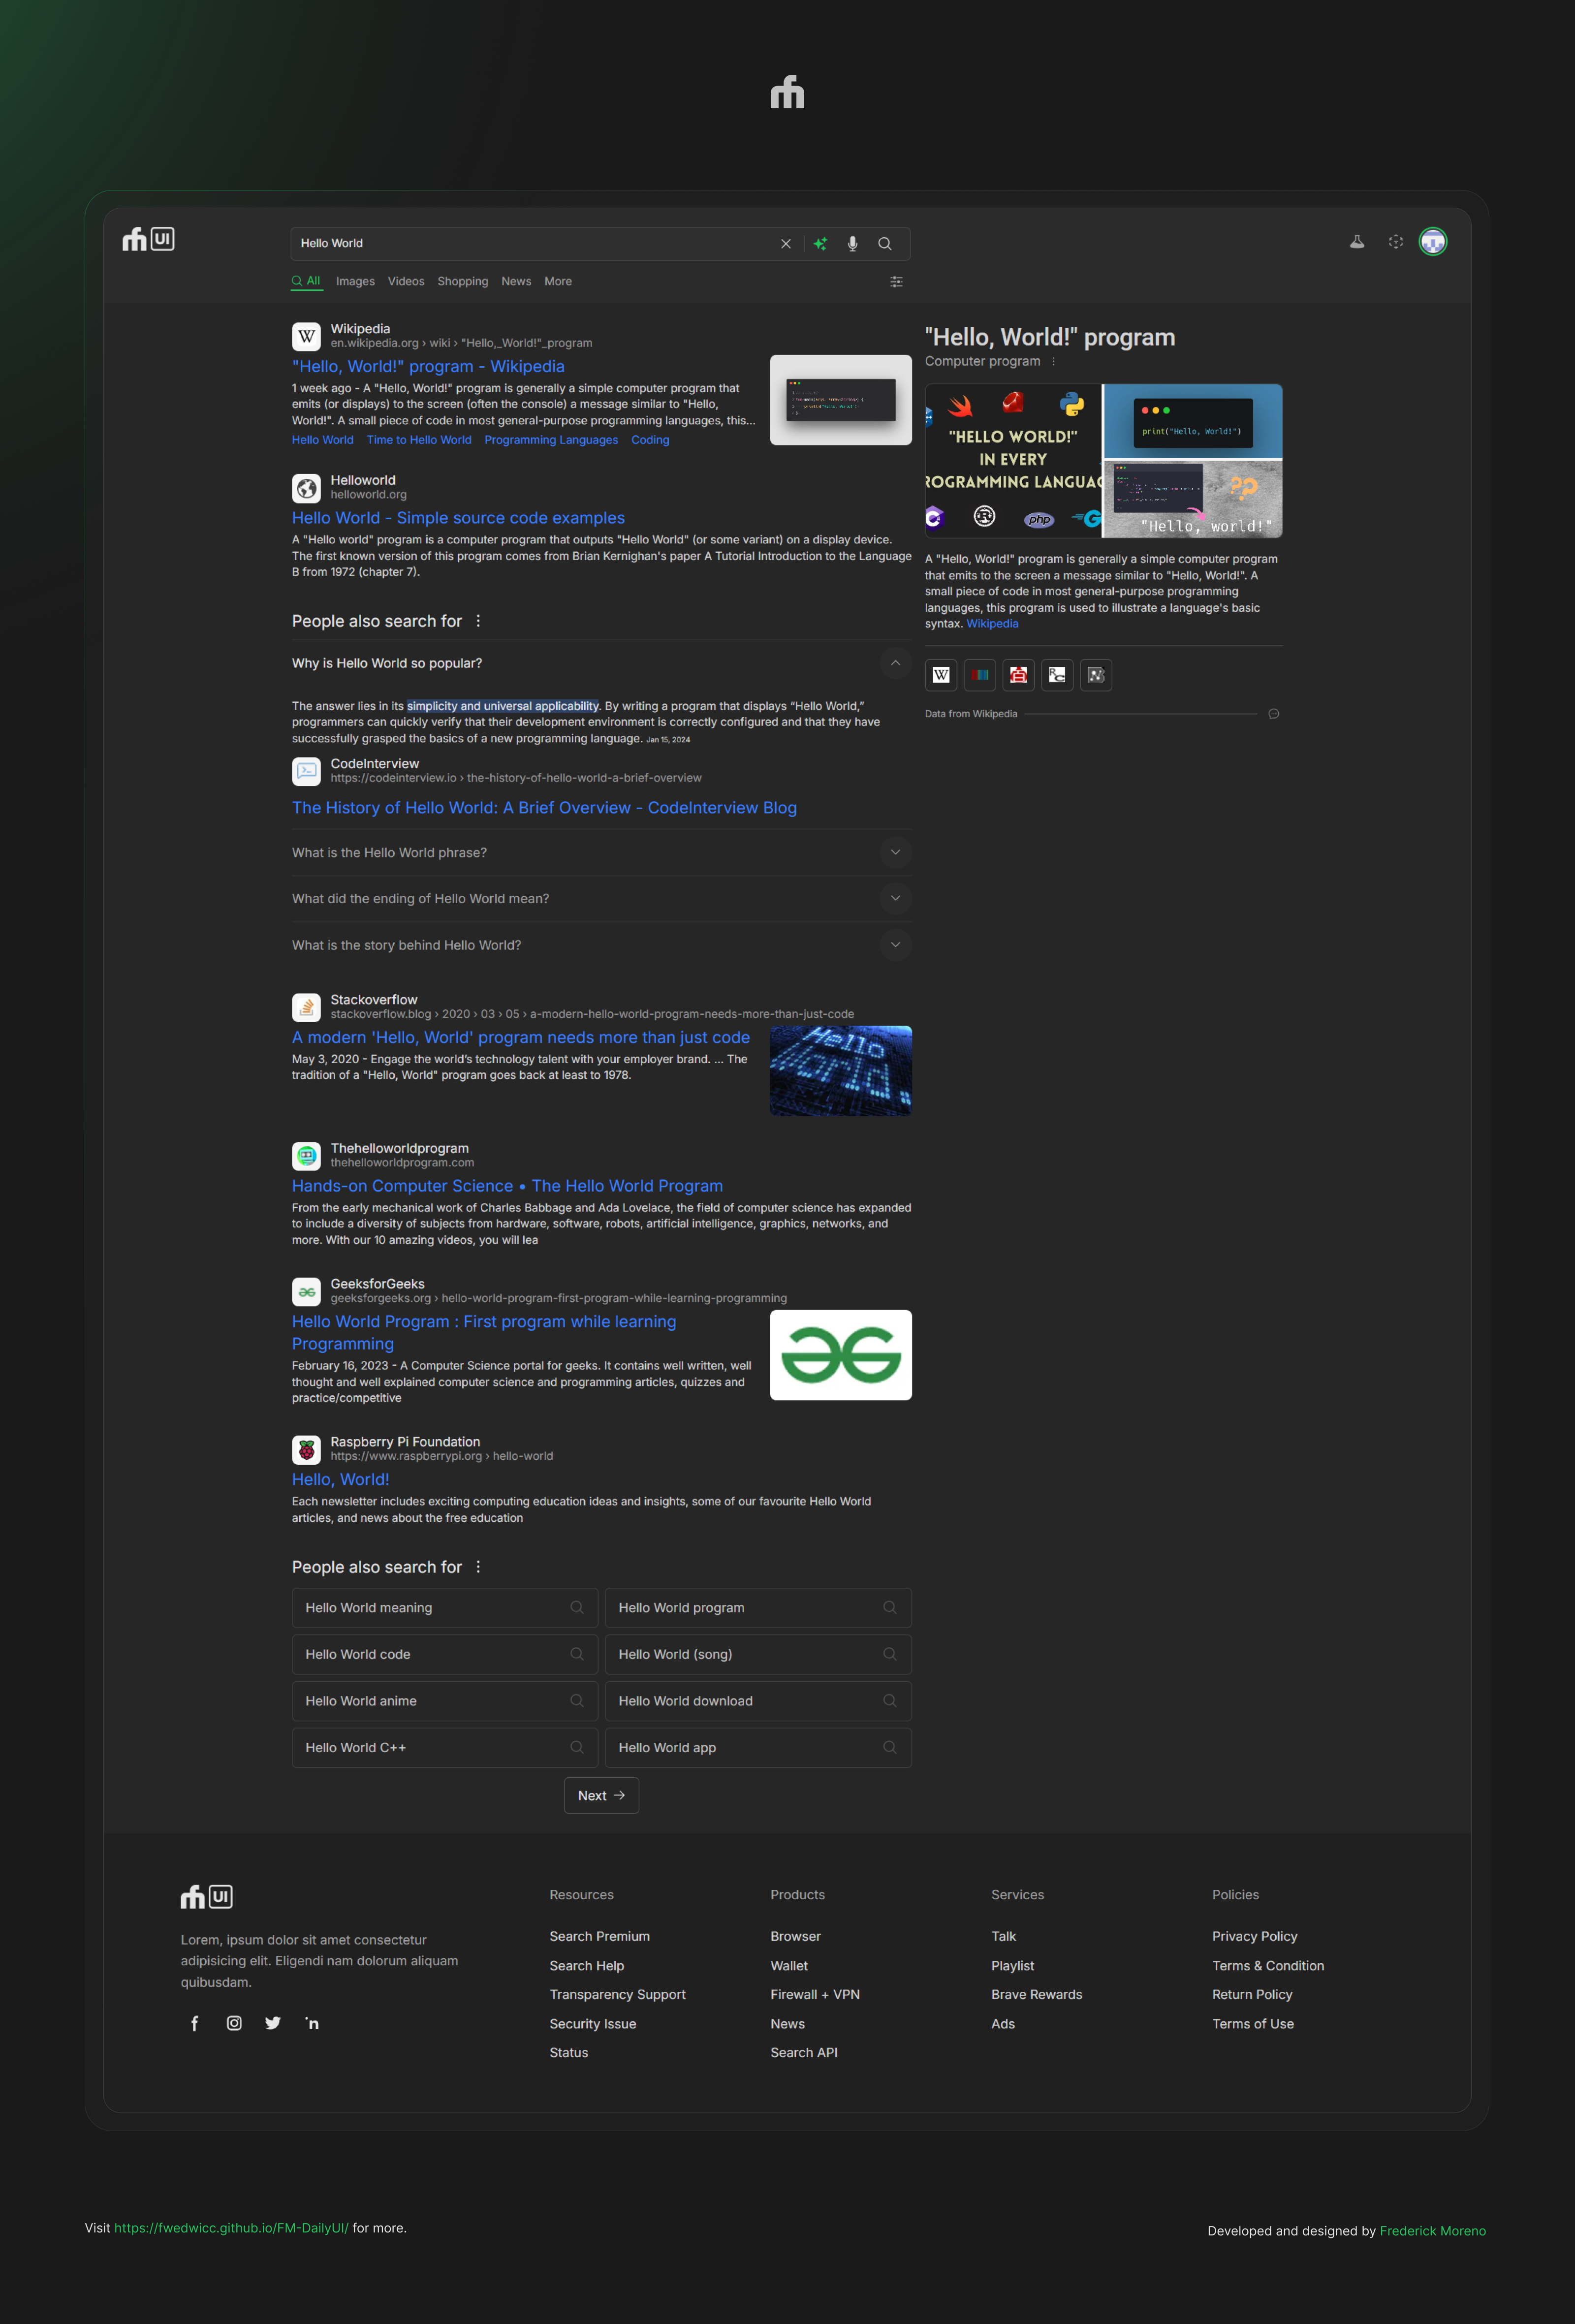Open the Twitter icon in footer
The height and width of the screenshot is (2324, 1575).
[x=272, y=2022]
